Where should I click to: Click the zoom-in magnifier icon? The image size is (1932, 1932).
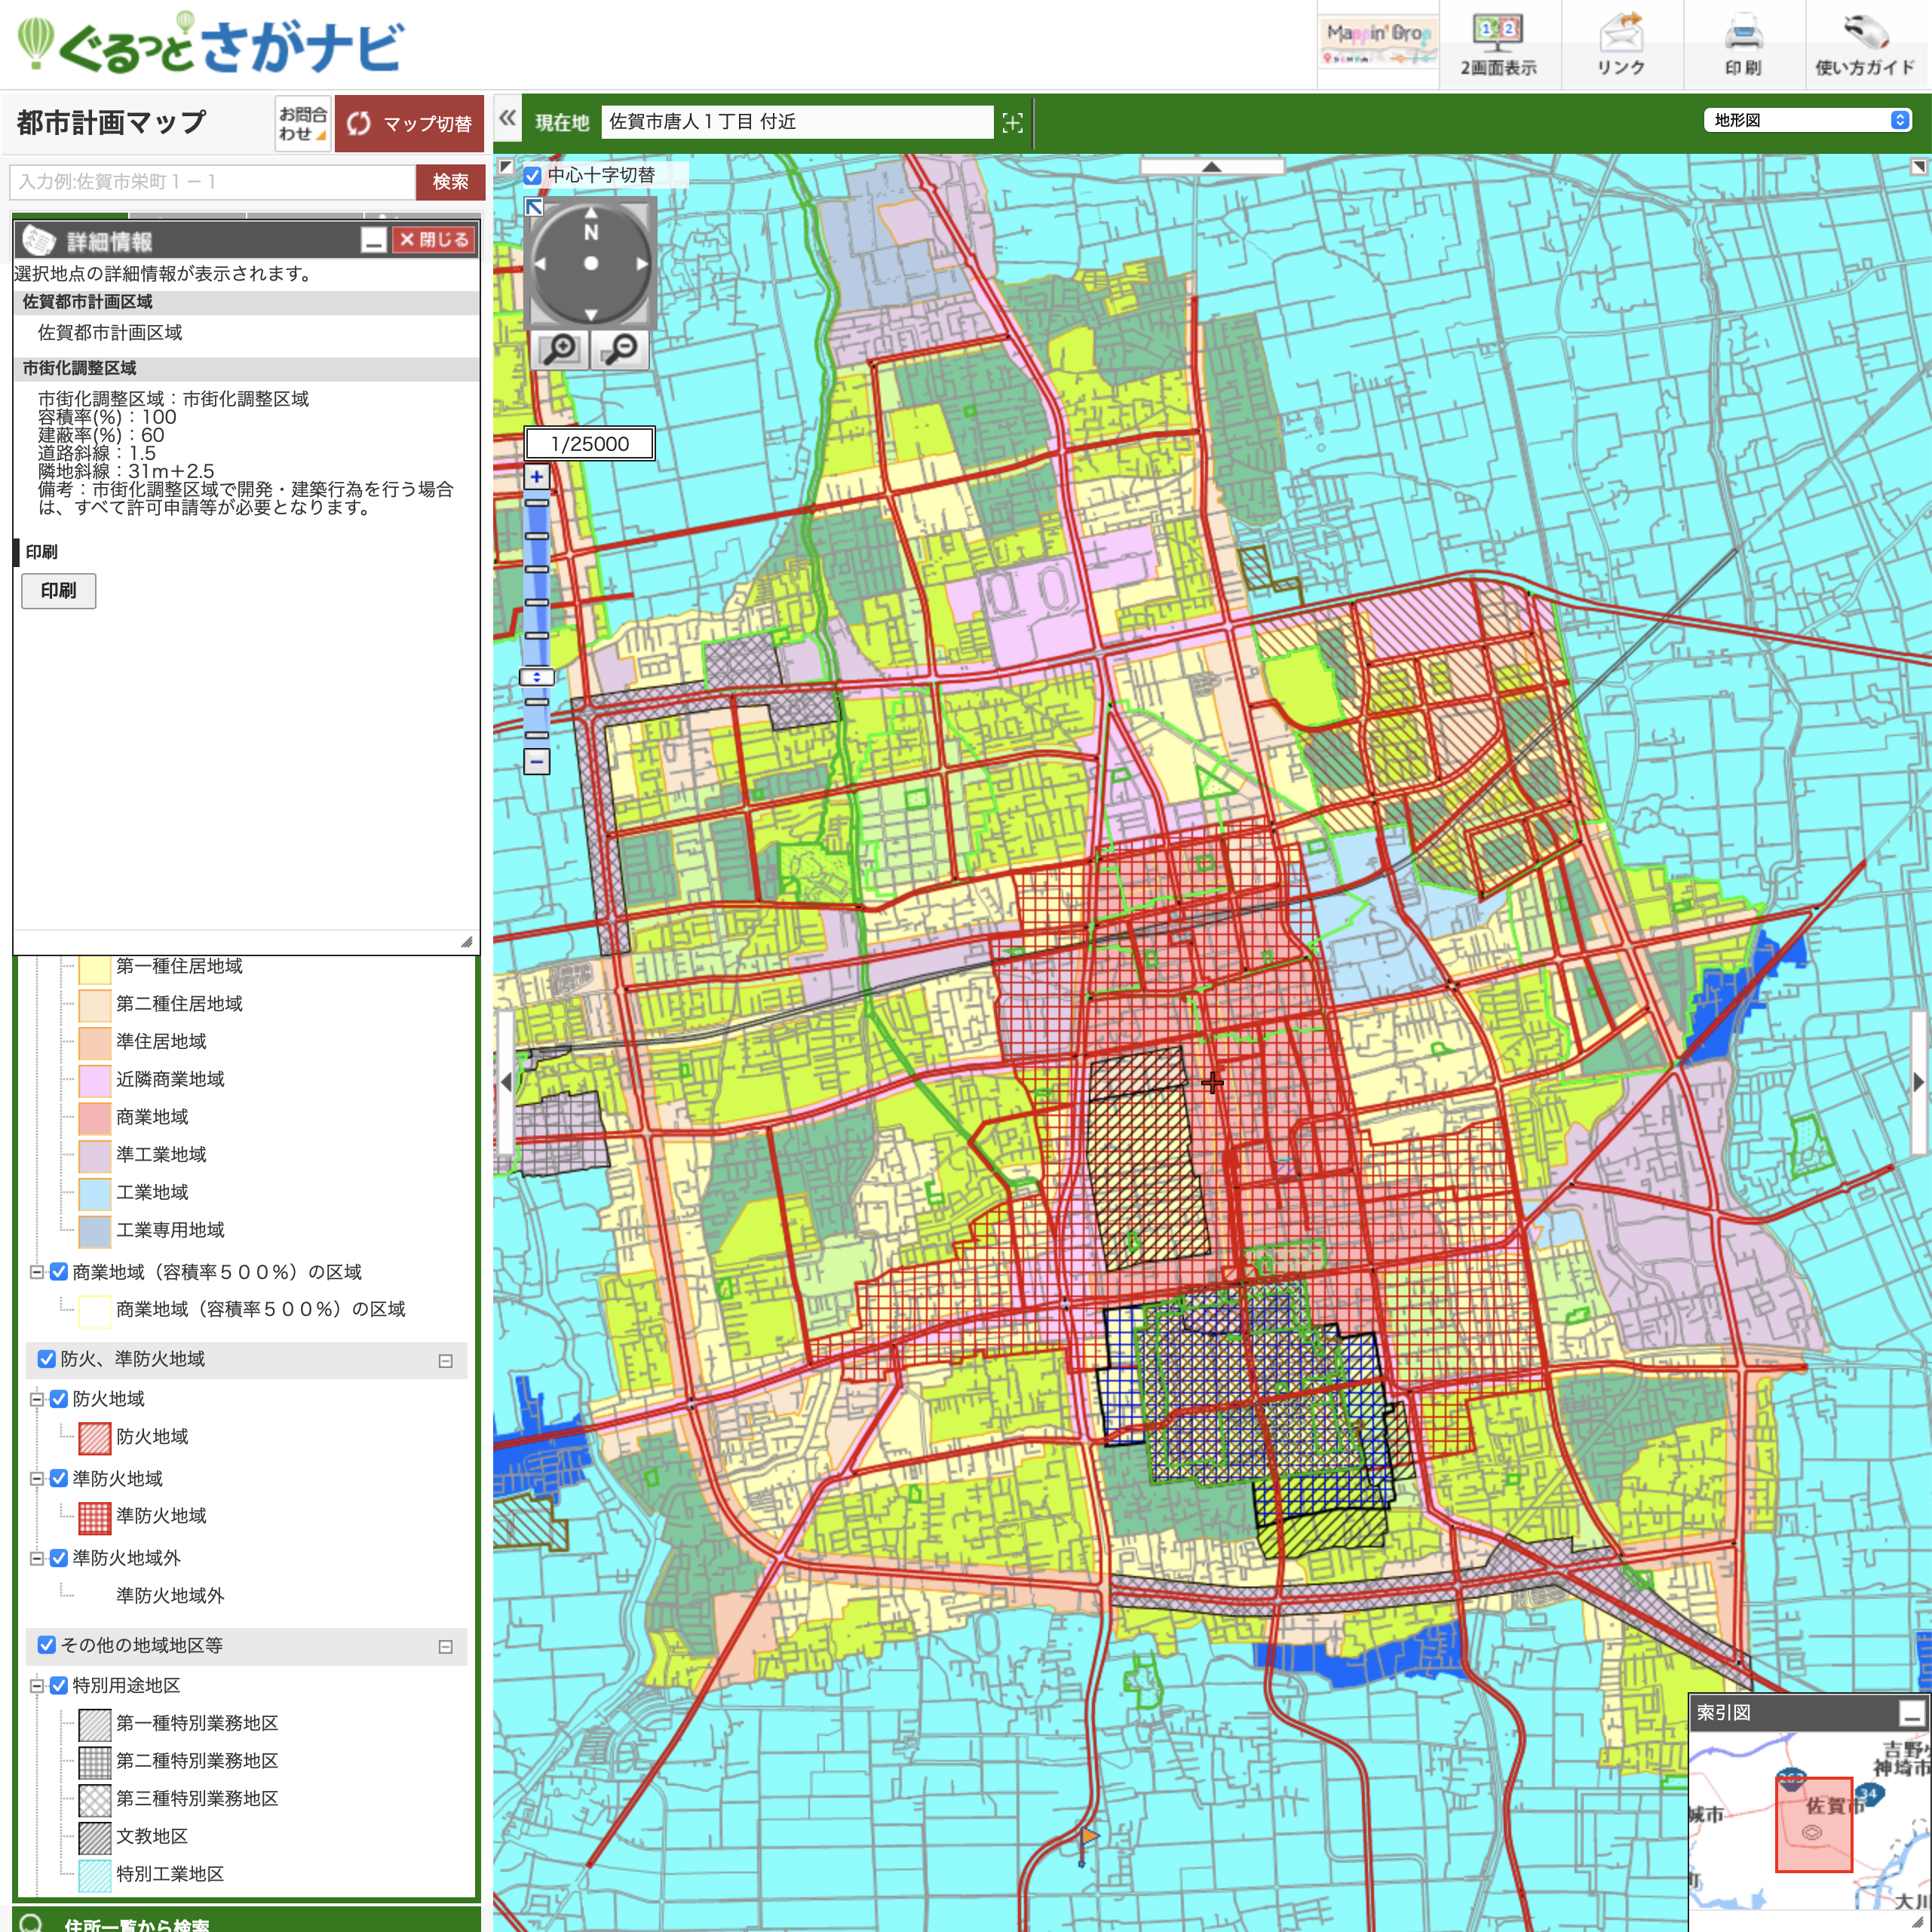559,350
